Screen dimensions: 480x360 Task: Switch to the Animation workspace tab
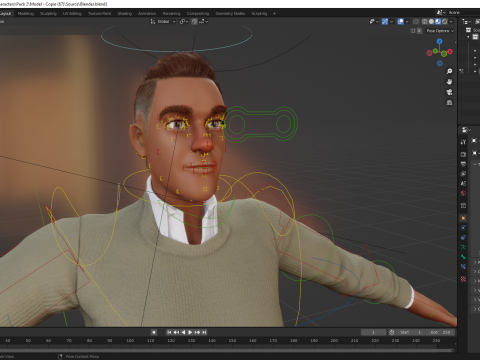coord(147,13)
